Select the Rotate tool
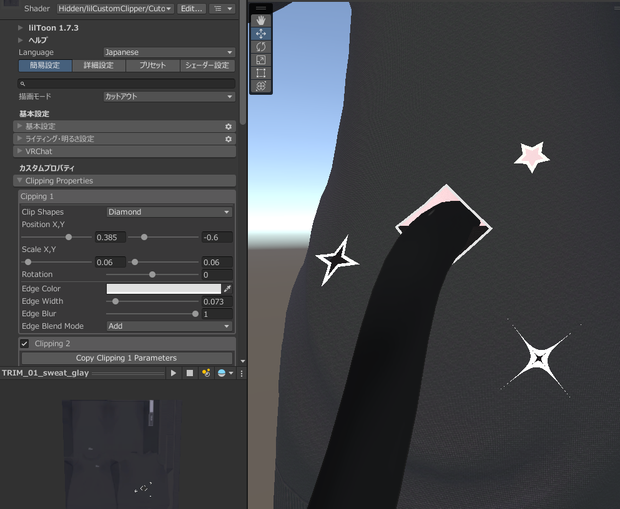Viewport: 620px width, 509px height. (x=261, y=47)
